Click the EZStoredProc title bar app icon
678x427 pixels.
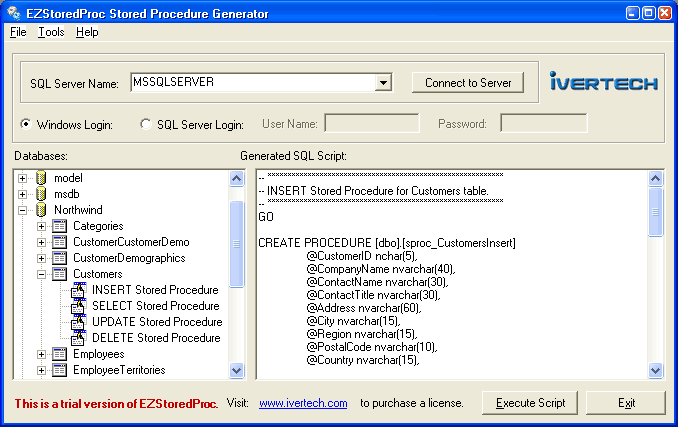(x=14, y=13)
